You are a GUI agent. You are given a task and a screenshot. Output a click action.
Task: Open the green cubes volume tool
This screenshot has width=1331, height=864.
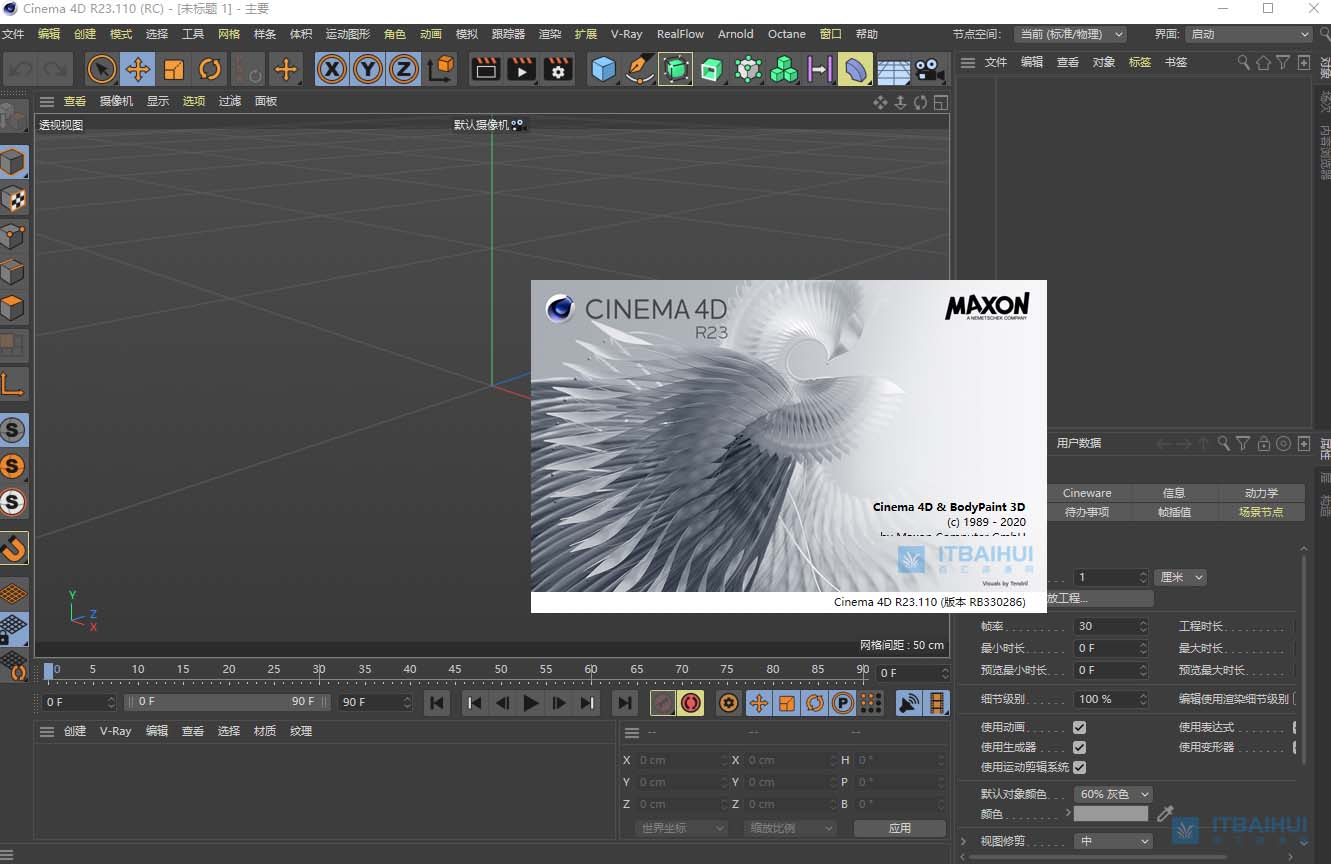tap(784, 70)
